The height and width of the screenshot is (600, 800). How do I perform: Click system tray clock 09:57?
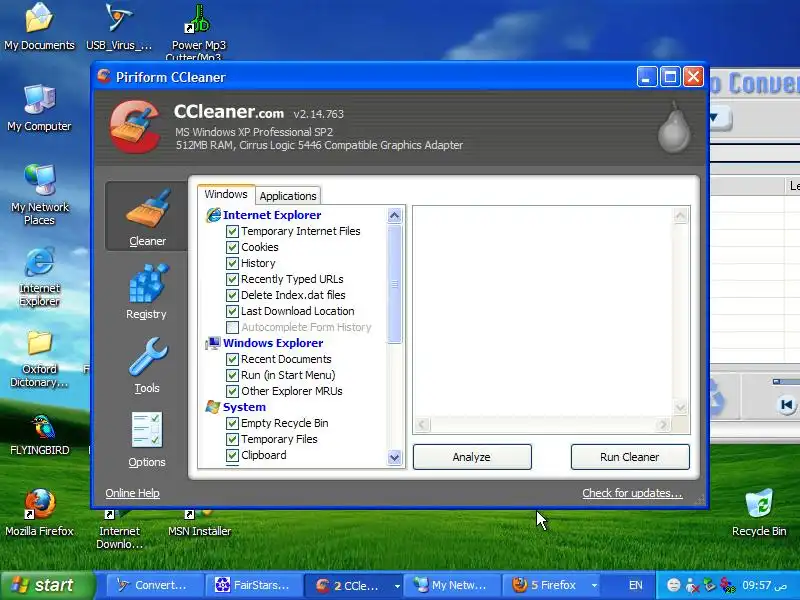point(764,585)
